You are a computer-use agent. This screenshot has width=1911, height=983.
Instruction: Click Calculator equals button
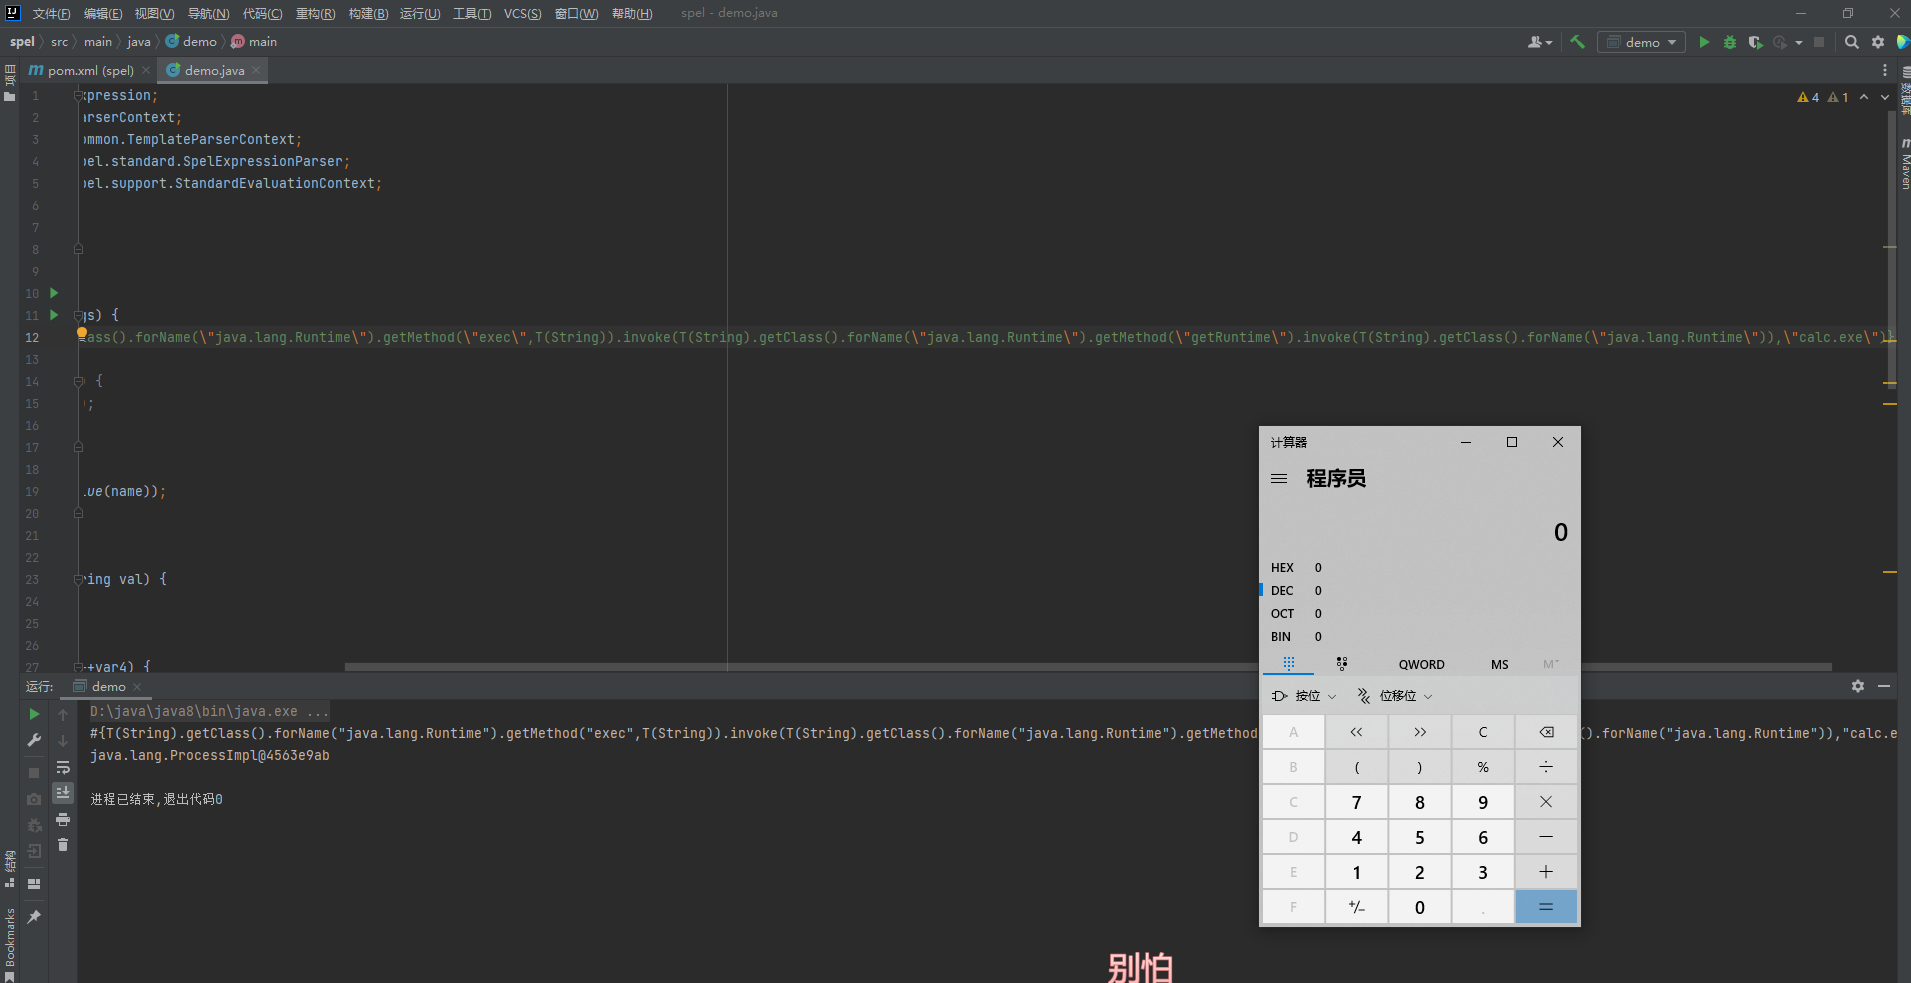[1546, 907]
